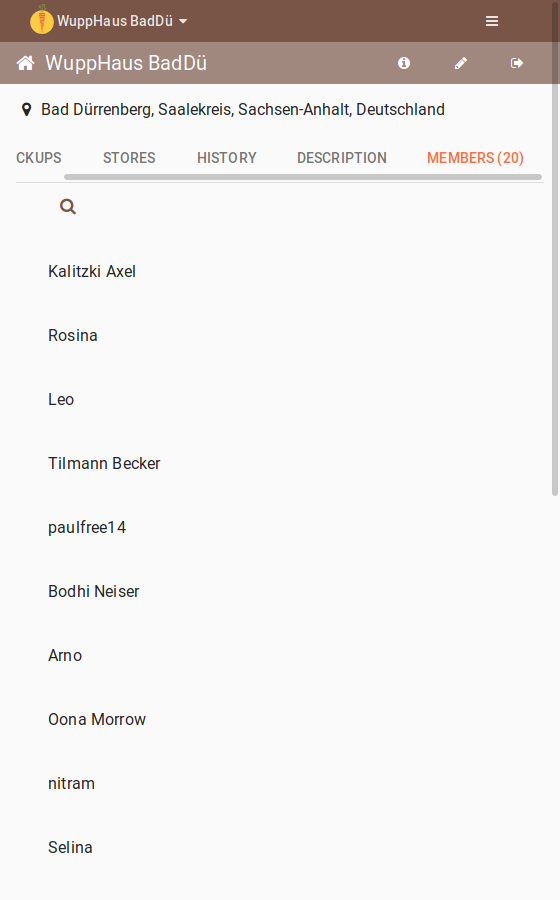The height and width of the screenshot is (900, 560).
Task: Open member Tilmann Becker's profile
Action: (104, 463)
